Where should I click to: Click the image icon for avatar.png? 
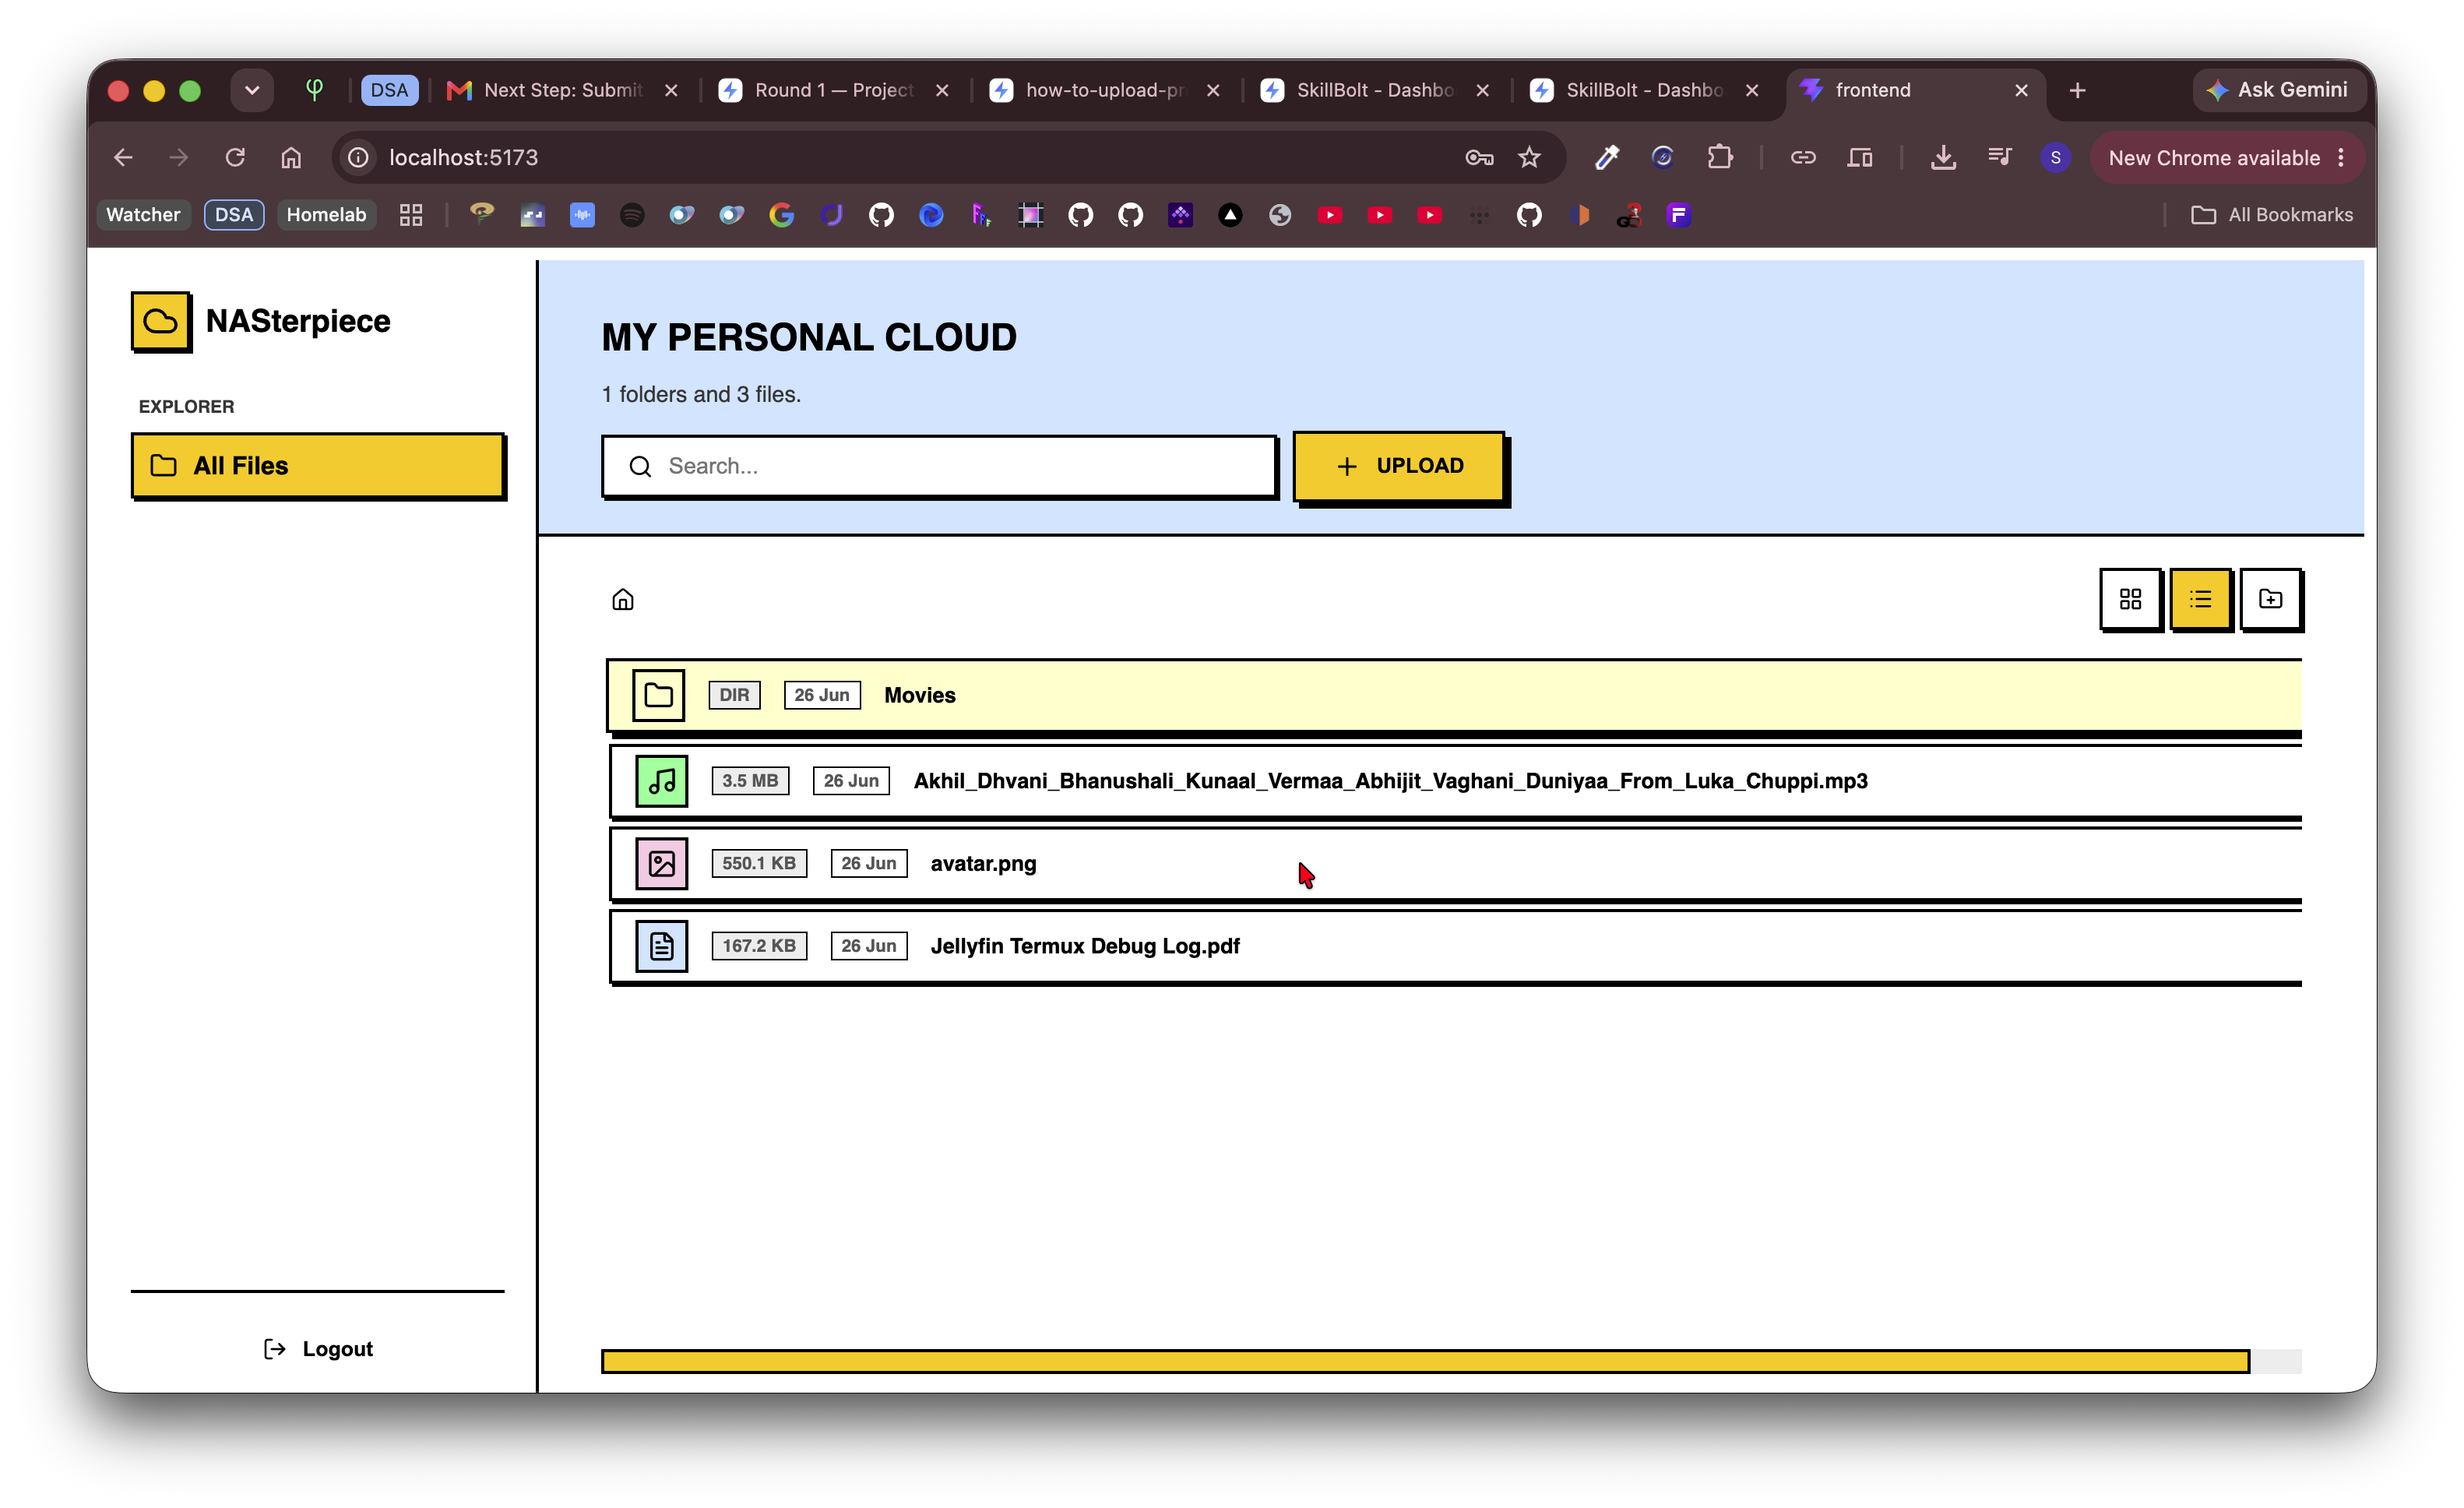pos(662,863)
